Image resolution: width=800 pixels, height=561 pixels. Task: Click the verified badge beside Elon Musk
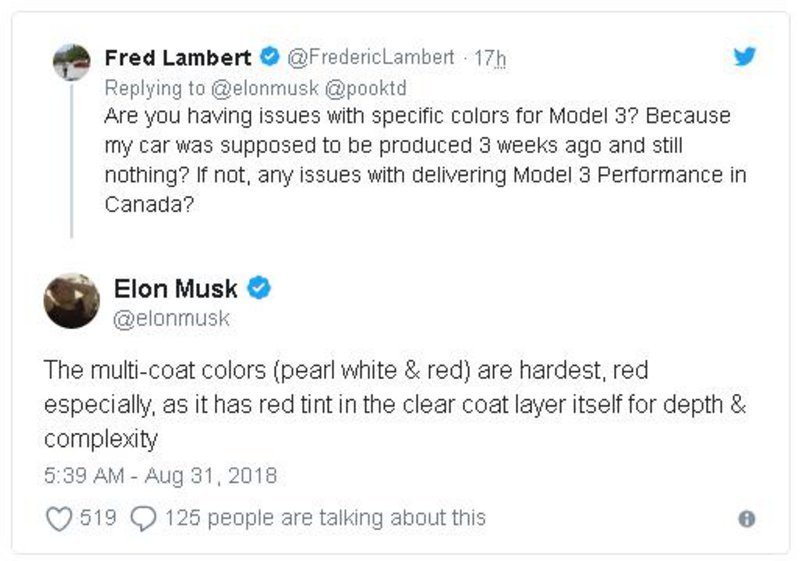pyautogui.click(x=259, y=290)
